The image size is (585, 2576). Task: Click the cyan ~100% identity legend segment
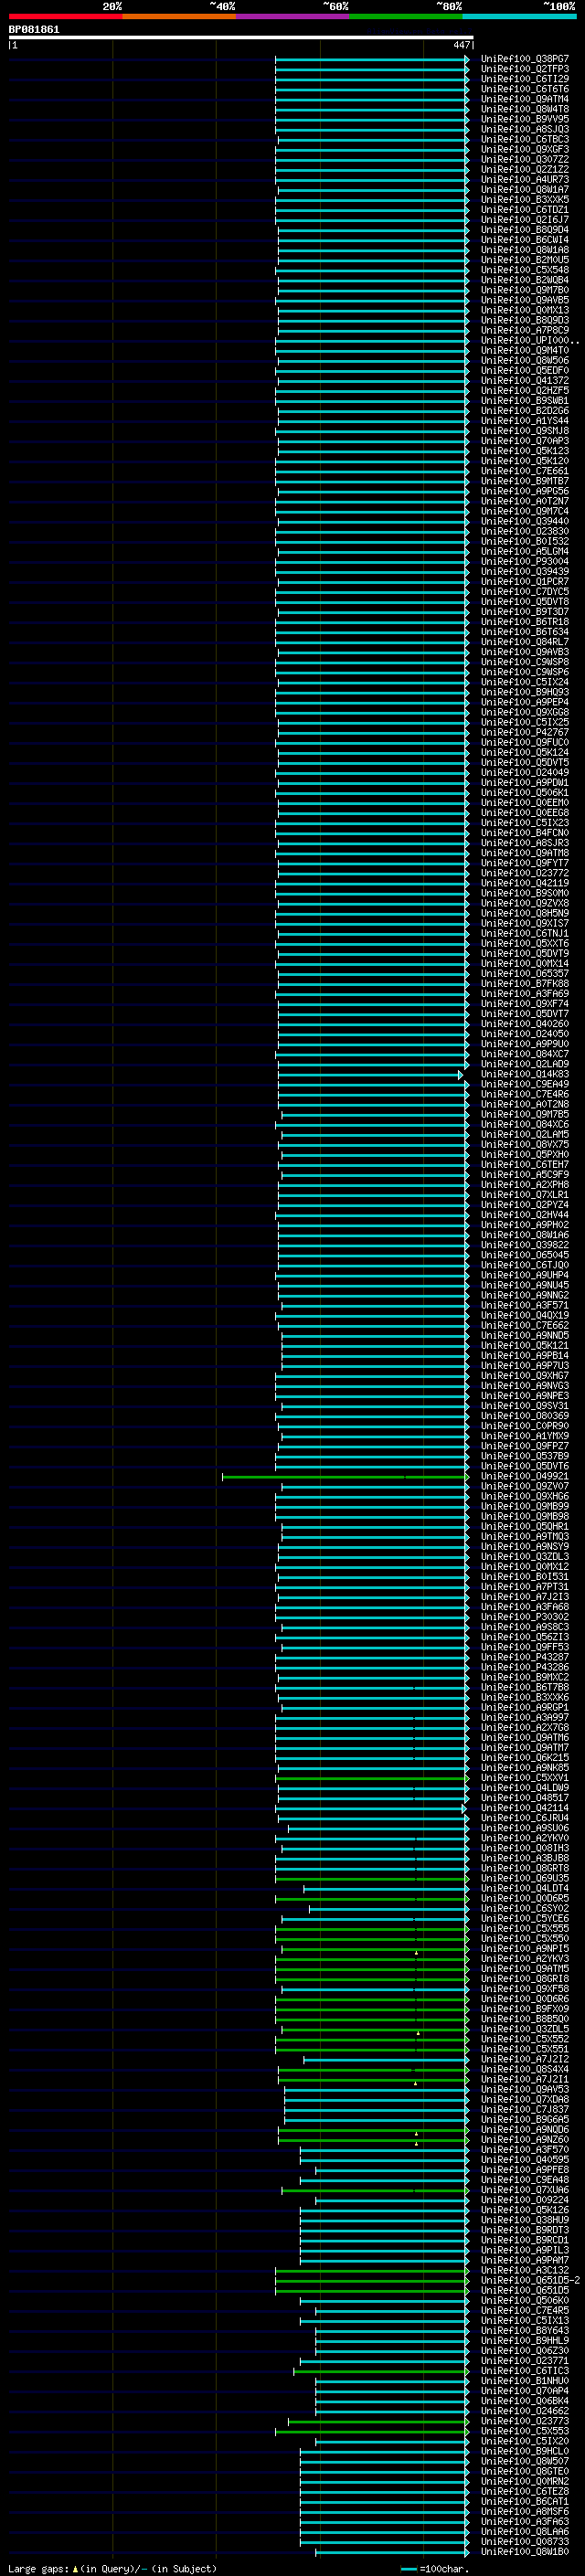click(x=520, y=16)
